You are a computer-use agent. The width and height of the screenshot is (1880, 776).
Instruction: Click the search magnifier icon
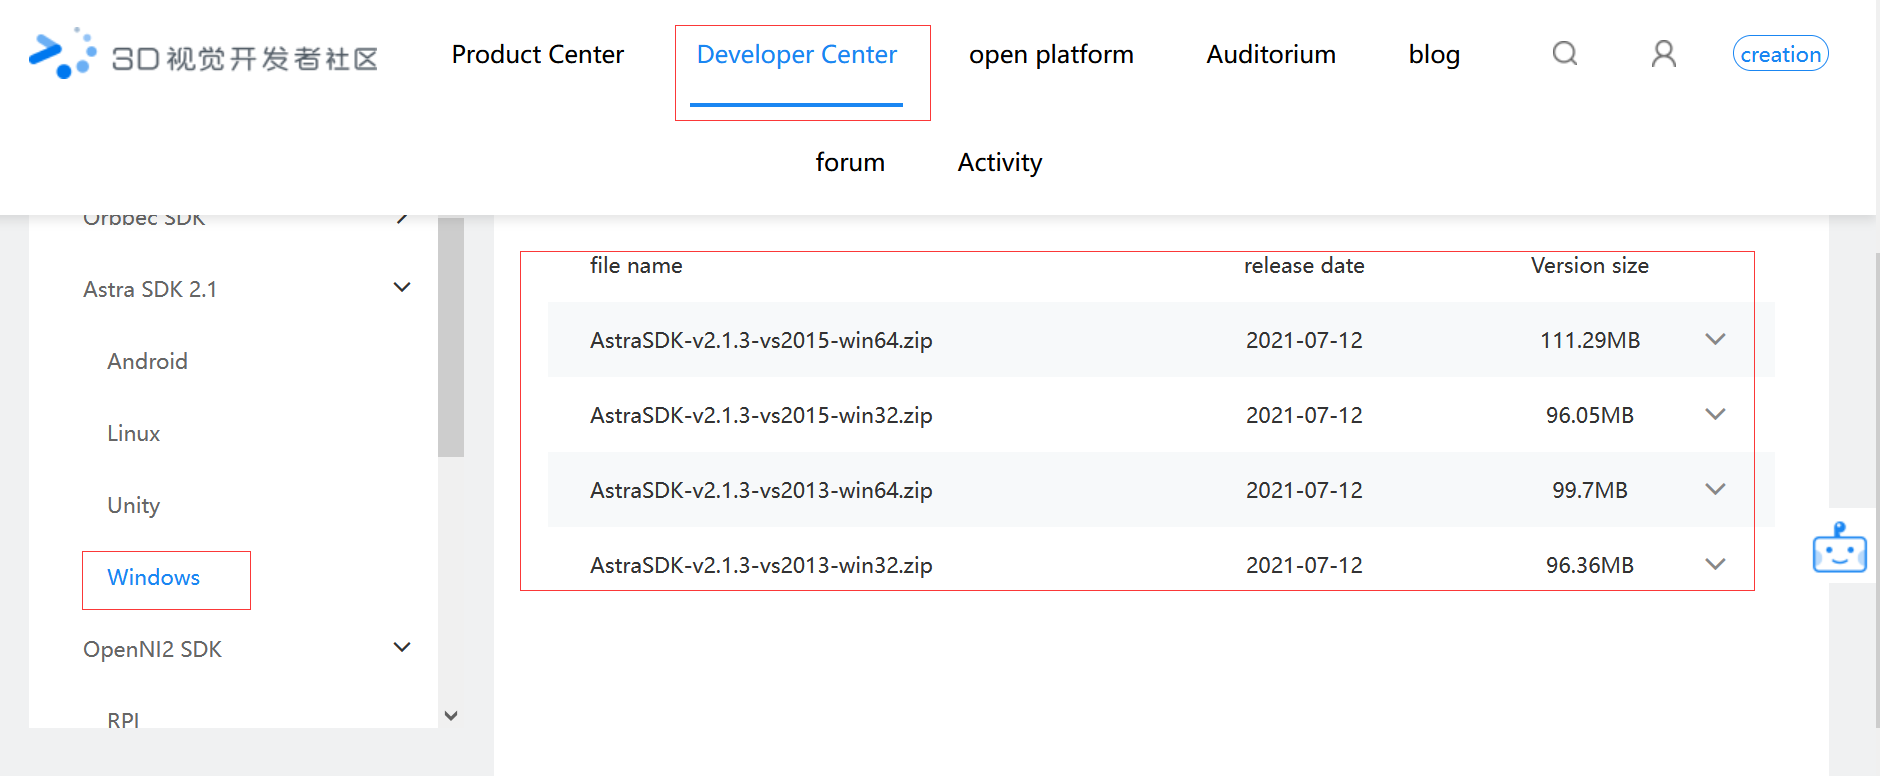pos(1565,54)
